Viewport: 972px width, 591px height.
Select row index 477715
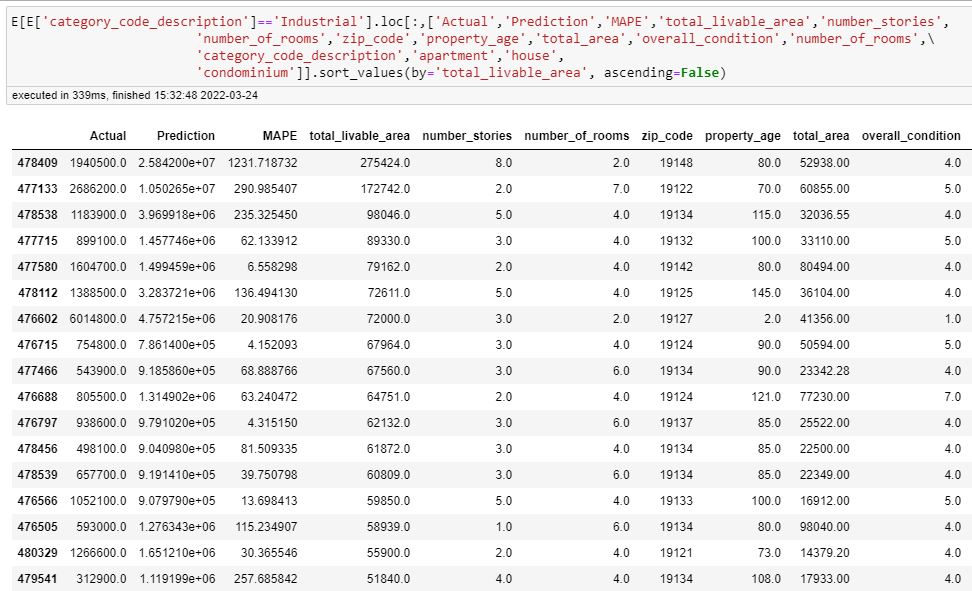point(37,241)
